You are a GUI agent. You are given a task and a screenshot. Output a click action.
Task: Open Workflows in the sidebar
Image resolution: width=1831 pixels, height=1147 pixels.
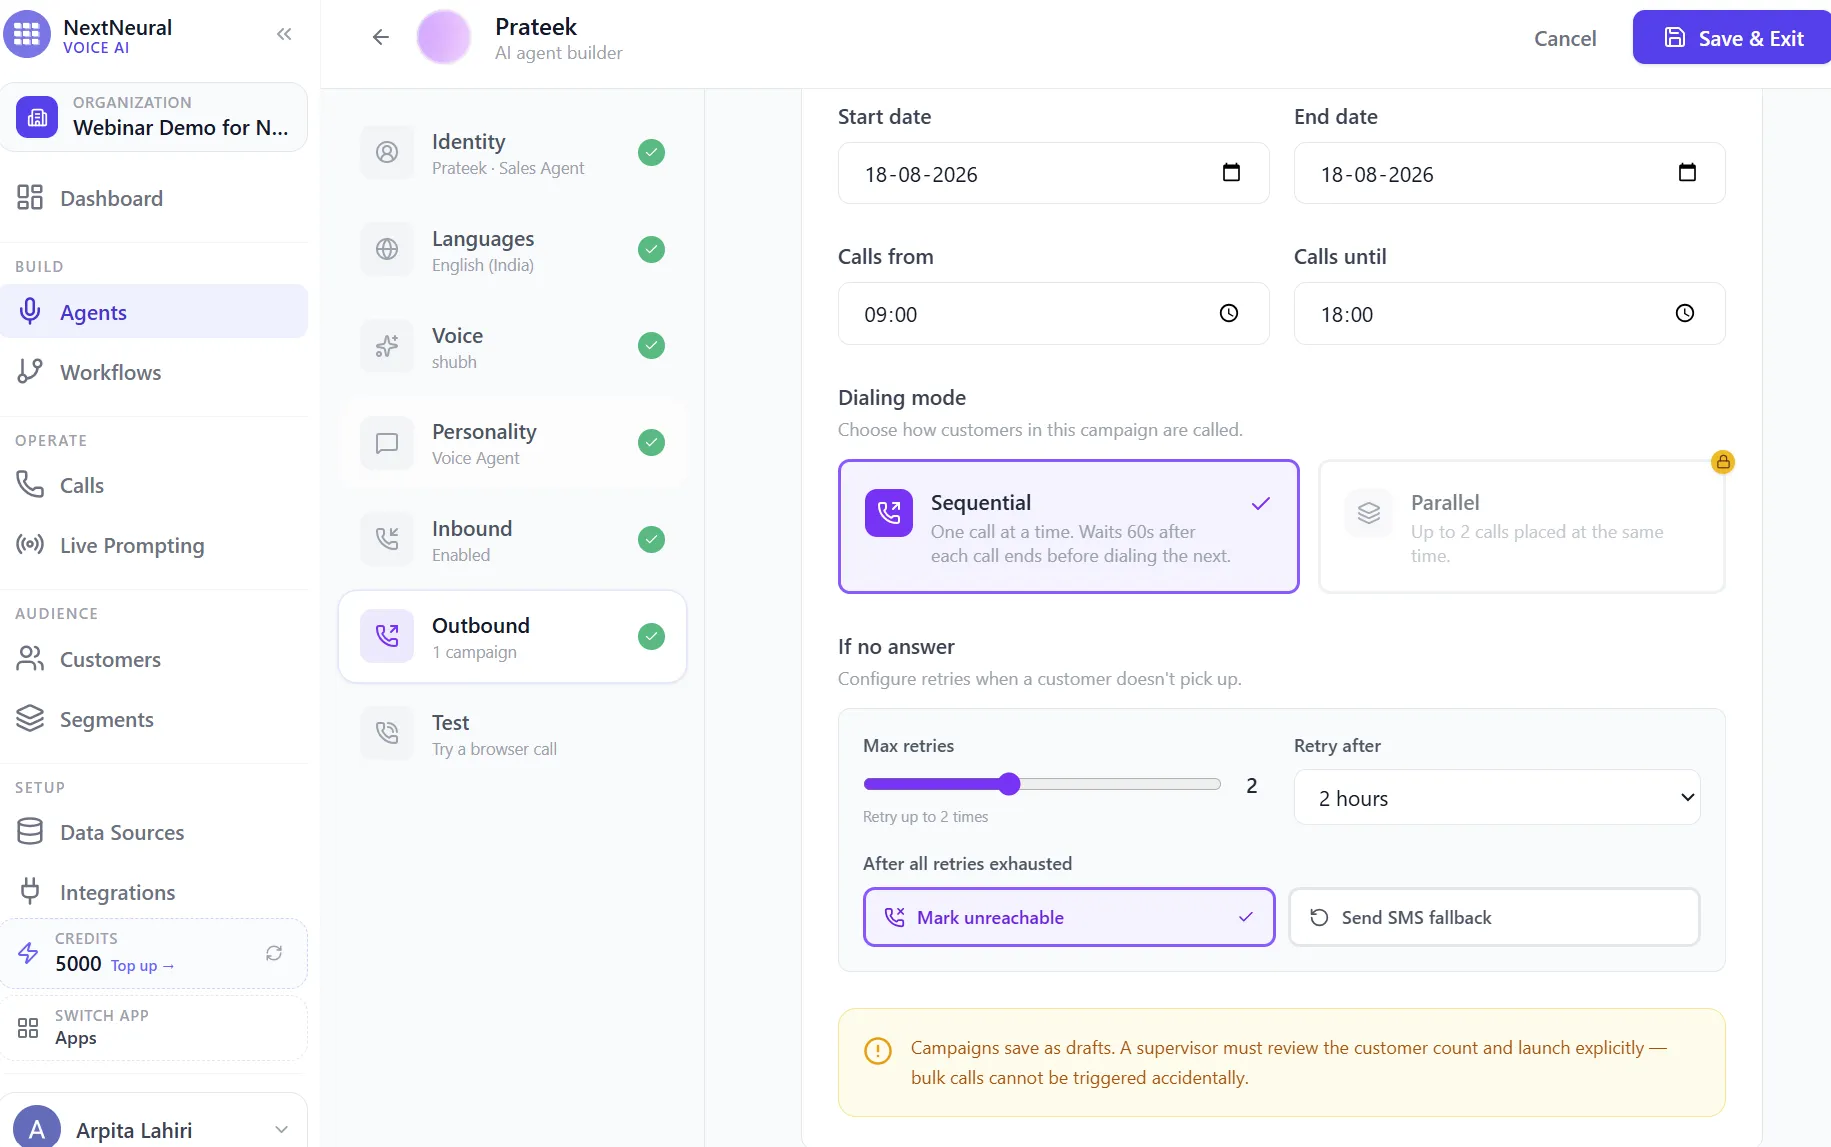(x=155, y=372)
